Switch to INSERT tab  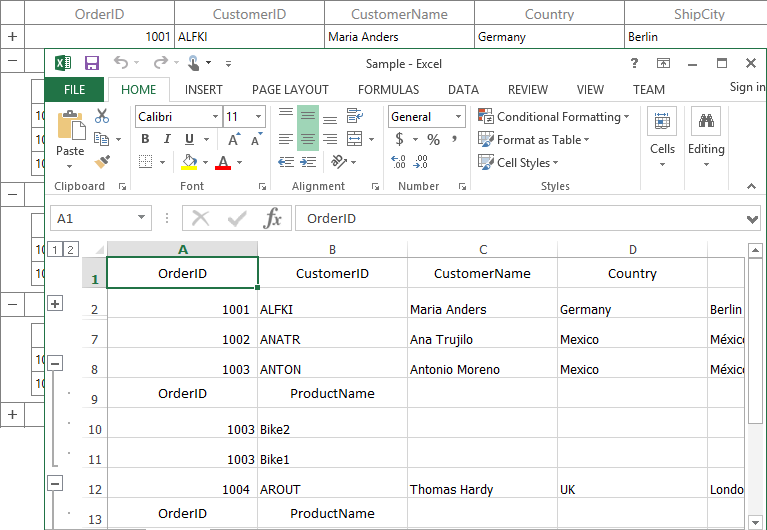click(203, 90)
